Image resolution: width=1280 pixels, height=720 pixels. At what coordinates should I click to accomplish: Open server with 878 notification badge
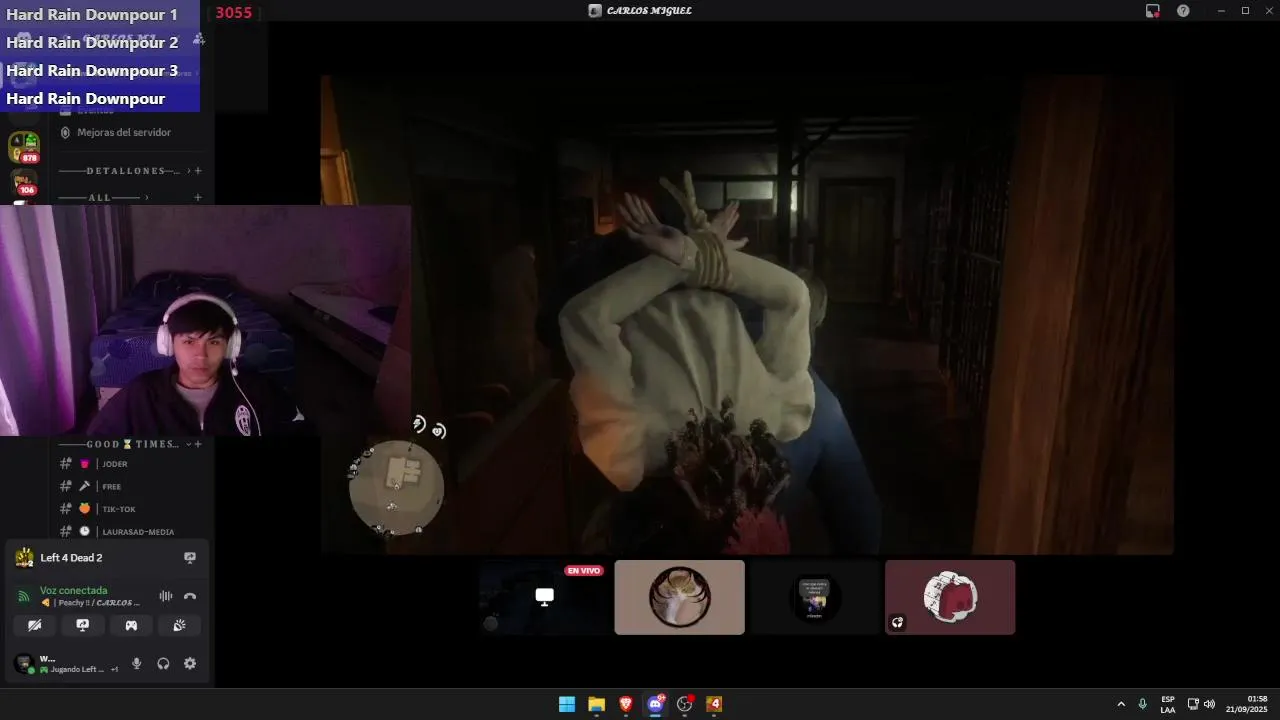click(x=24, y=147)
